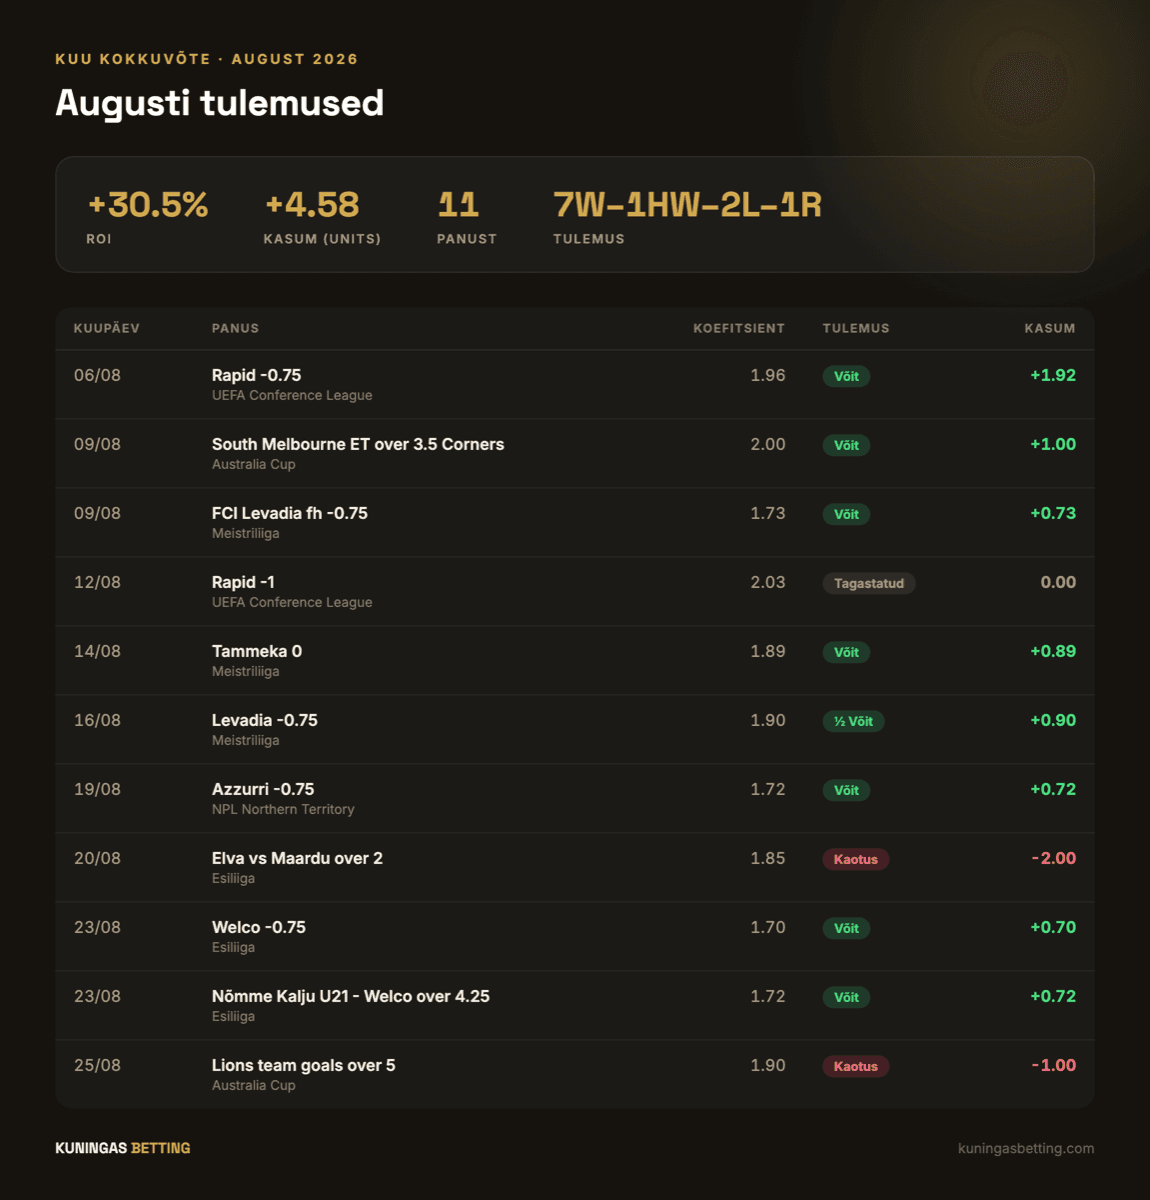Click the Tammeka 0 bet name
1150x1200 pixels.
tap(257, 651)
